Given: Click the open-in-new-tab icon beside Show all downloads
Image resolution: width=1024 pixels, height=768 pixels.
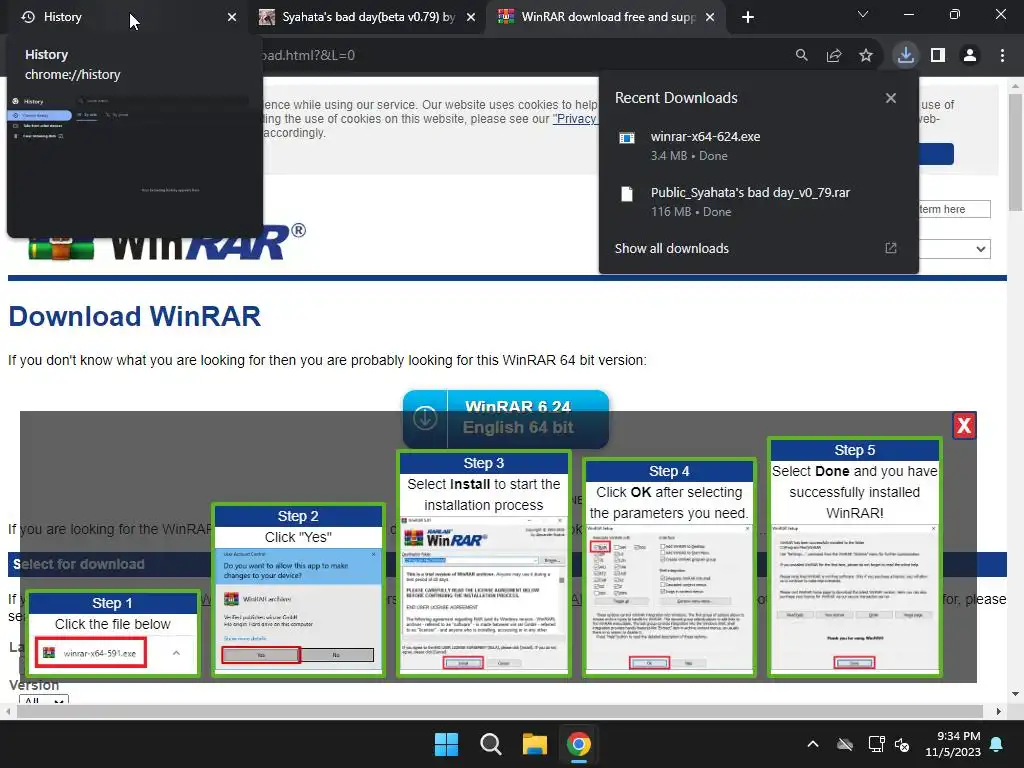Looking at the screenshot, I should (891, 248).
